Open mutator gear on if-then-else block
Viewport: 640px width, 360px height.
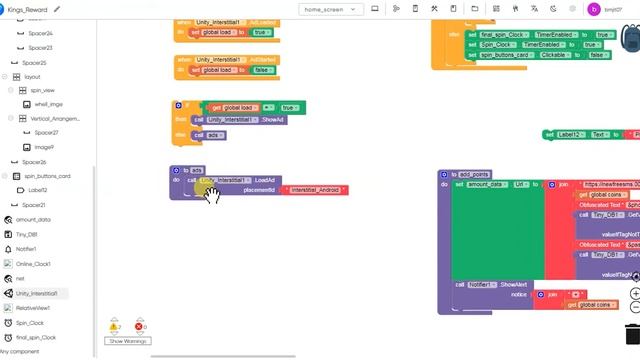click(x=178, y=105)
